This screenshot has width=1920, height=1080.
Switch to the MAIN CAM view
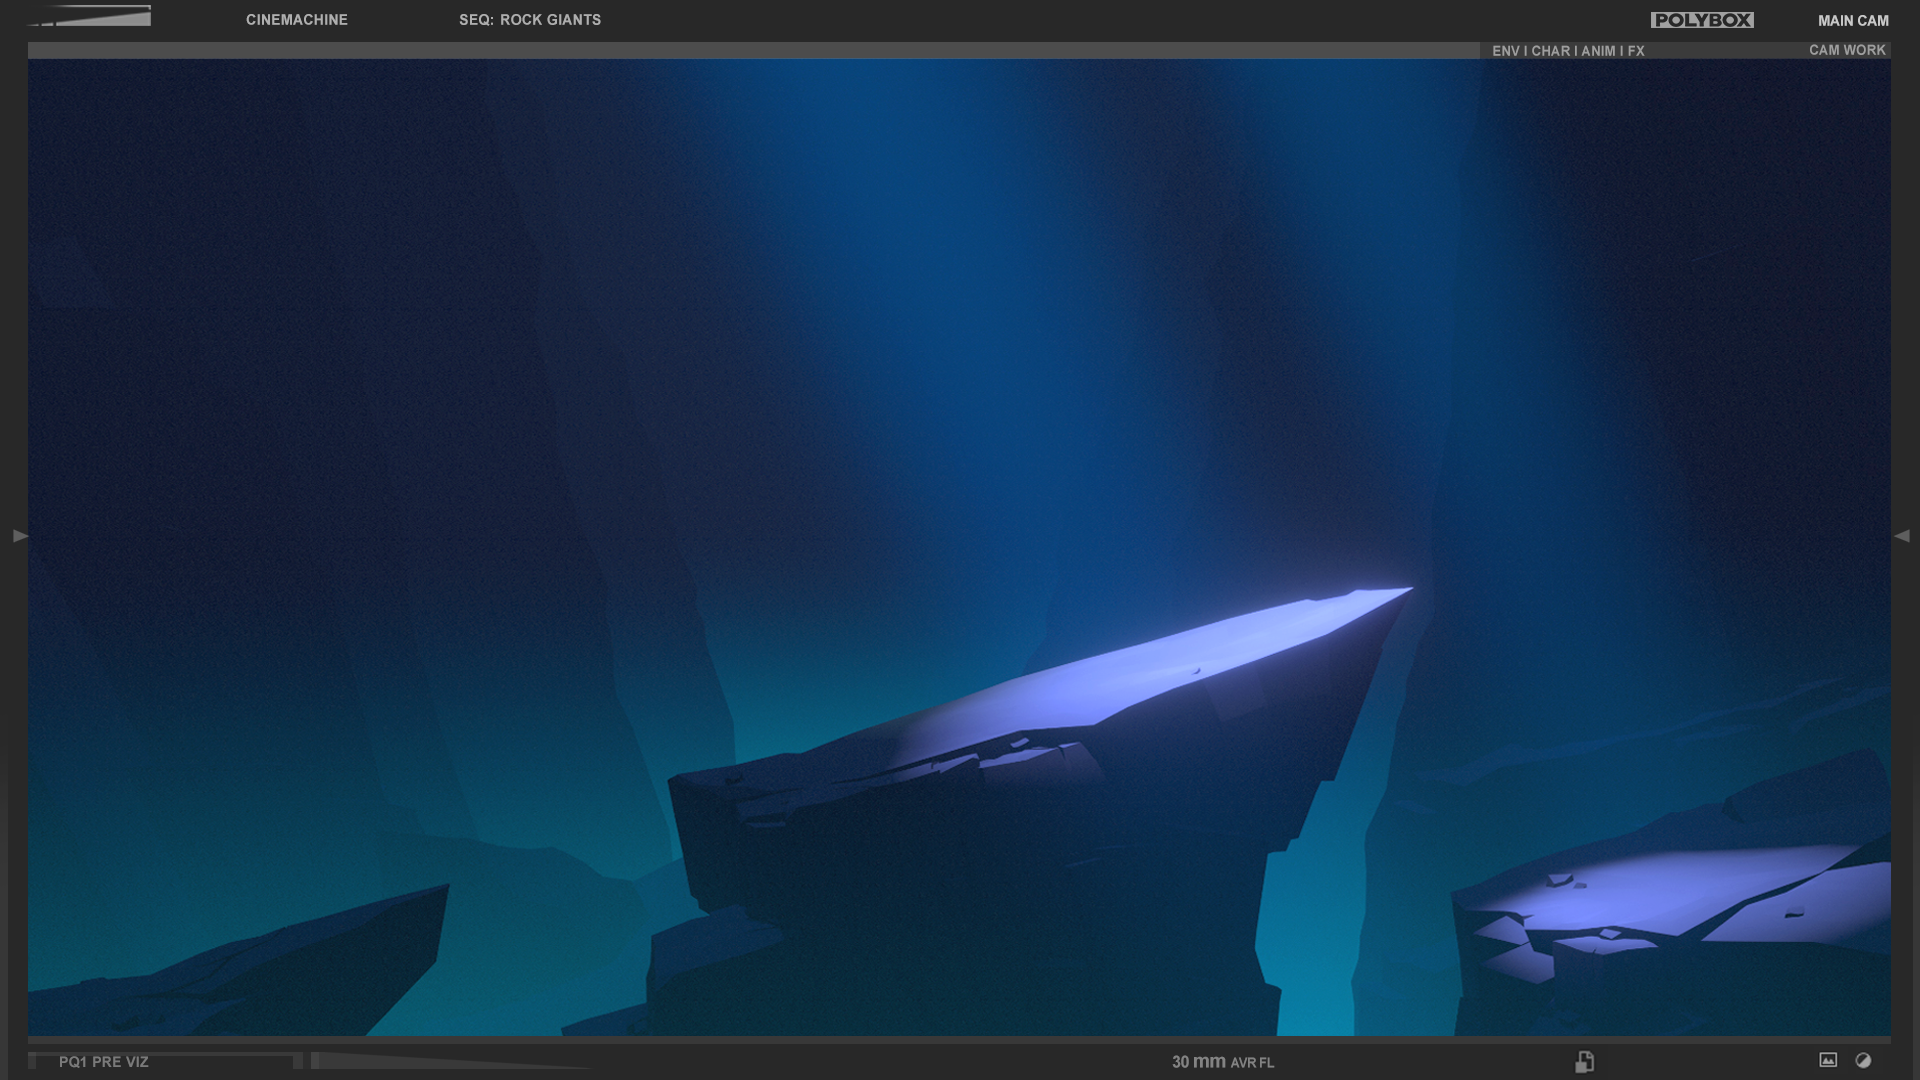tap(1853, 20)
